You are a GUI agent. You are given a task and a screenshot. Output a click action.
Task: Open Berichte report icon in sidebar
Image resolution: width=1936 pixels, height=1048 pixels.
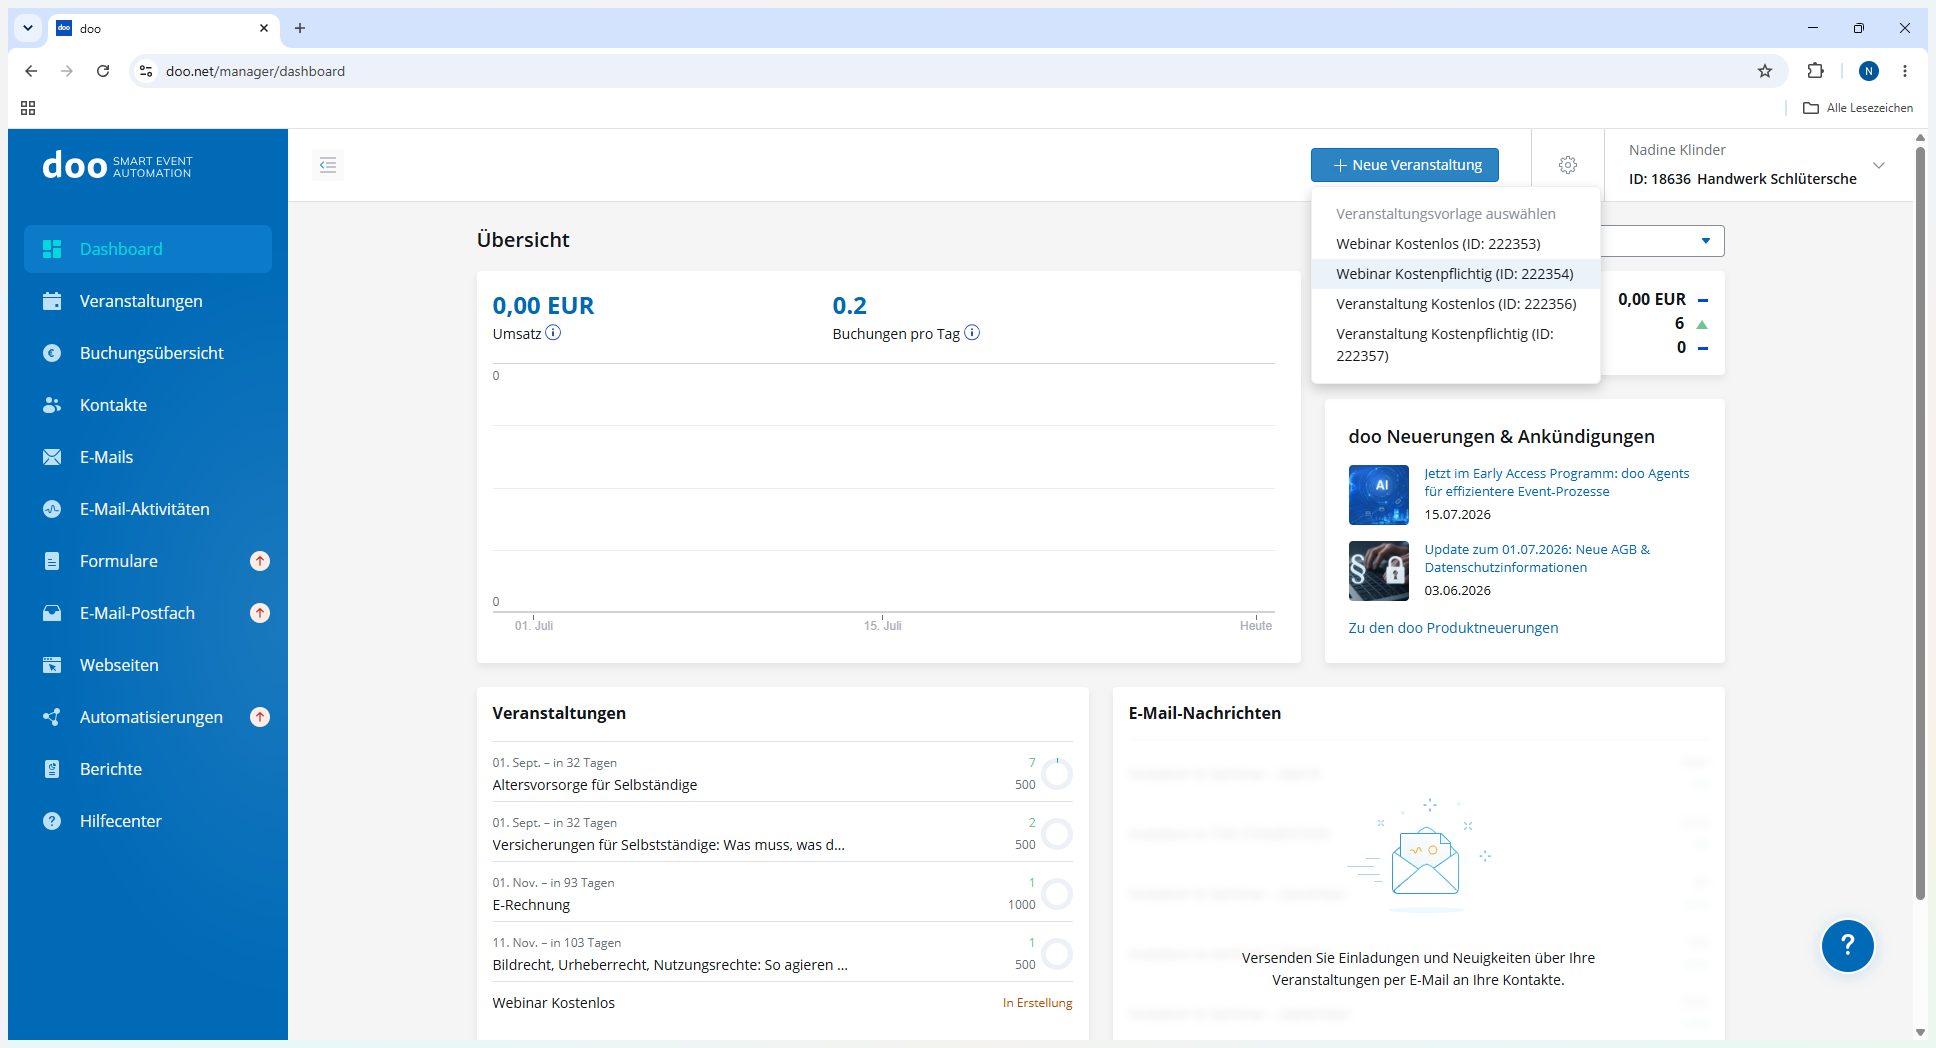point(52,769)
